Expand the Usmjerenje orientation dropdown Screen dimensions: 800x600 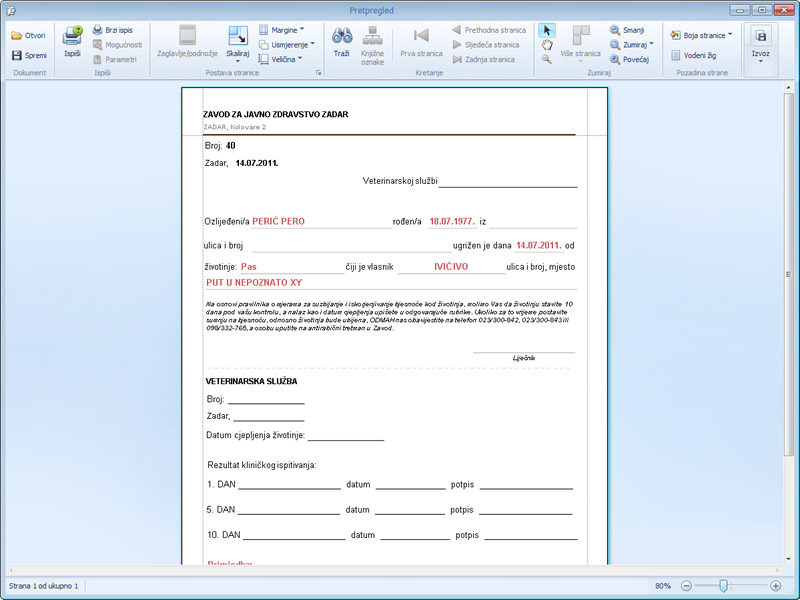pyautogui.click(x=286, y=45)
